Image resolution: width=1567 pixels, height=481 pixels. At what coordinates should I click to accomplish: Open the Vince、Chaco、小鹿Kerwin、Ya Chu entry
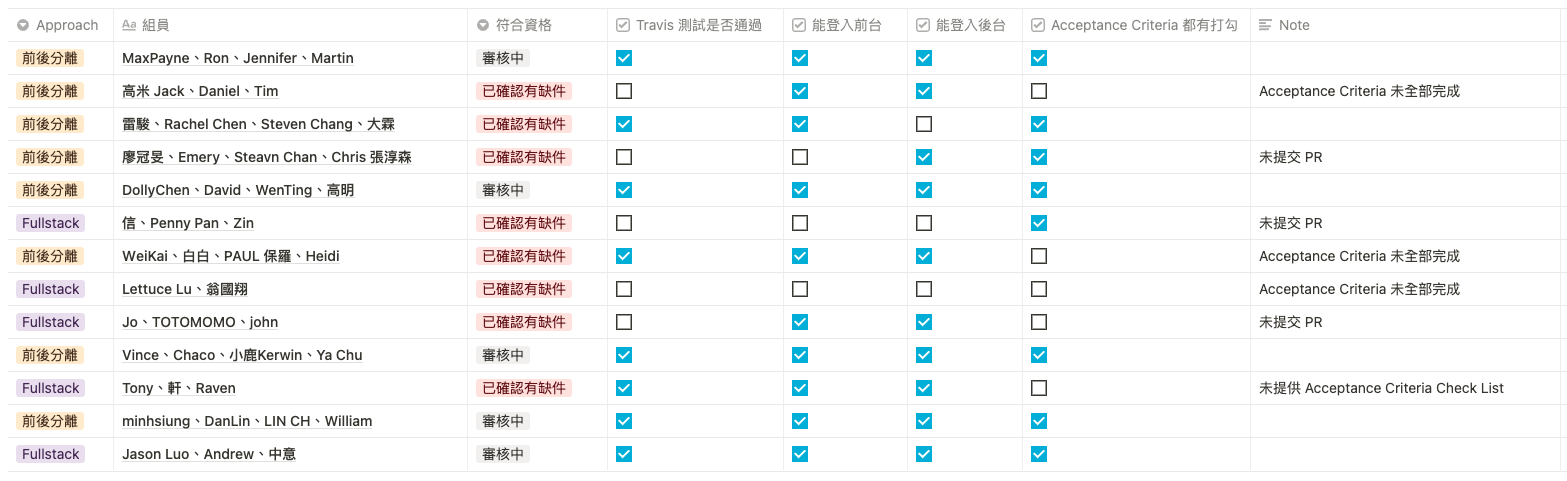(242, 355)
